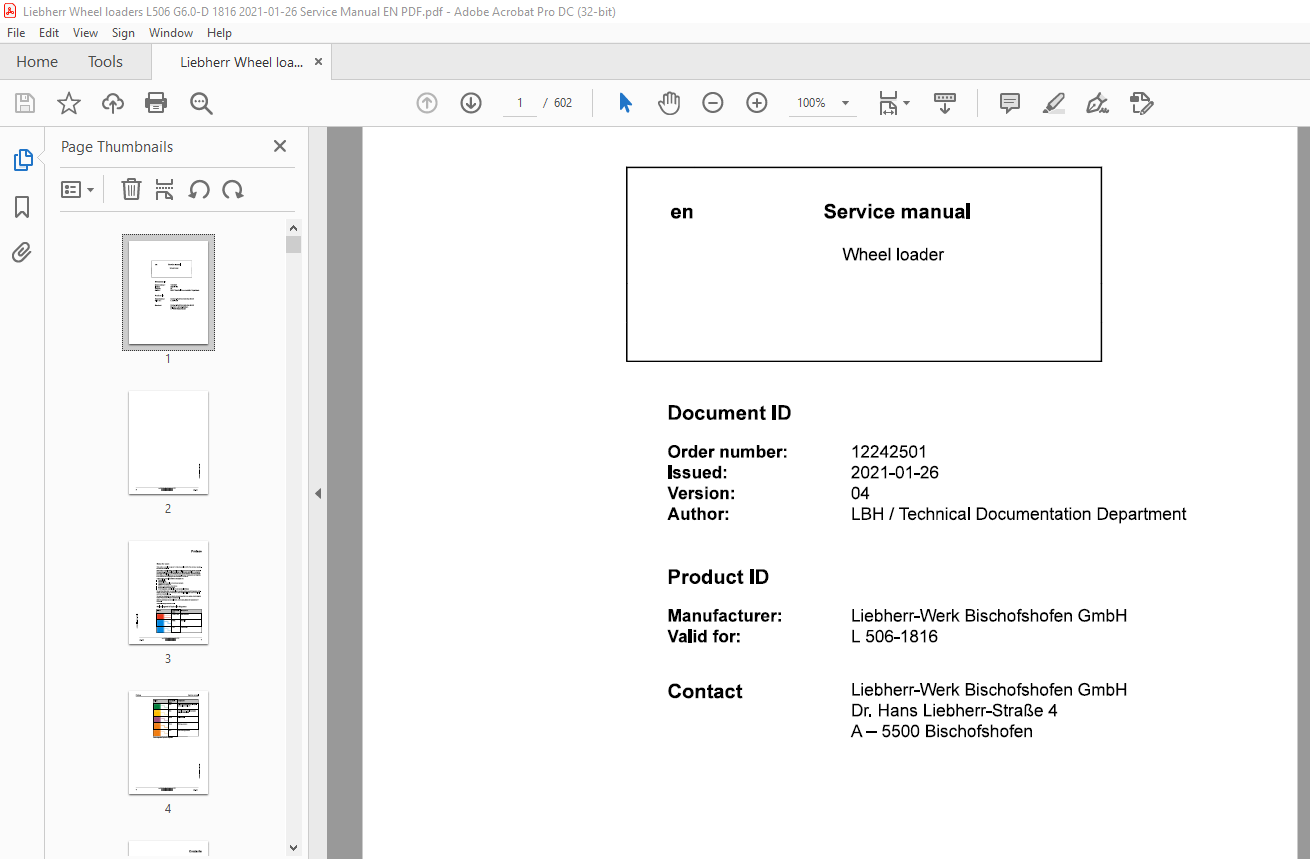The height and width of the screenshot is (859, 1310).
Task: Select page 3 thumbnail
Action: pos(168,592)
